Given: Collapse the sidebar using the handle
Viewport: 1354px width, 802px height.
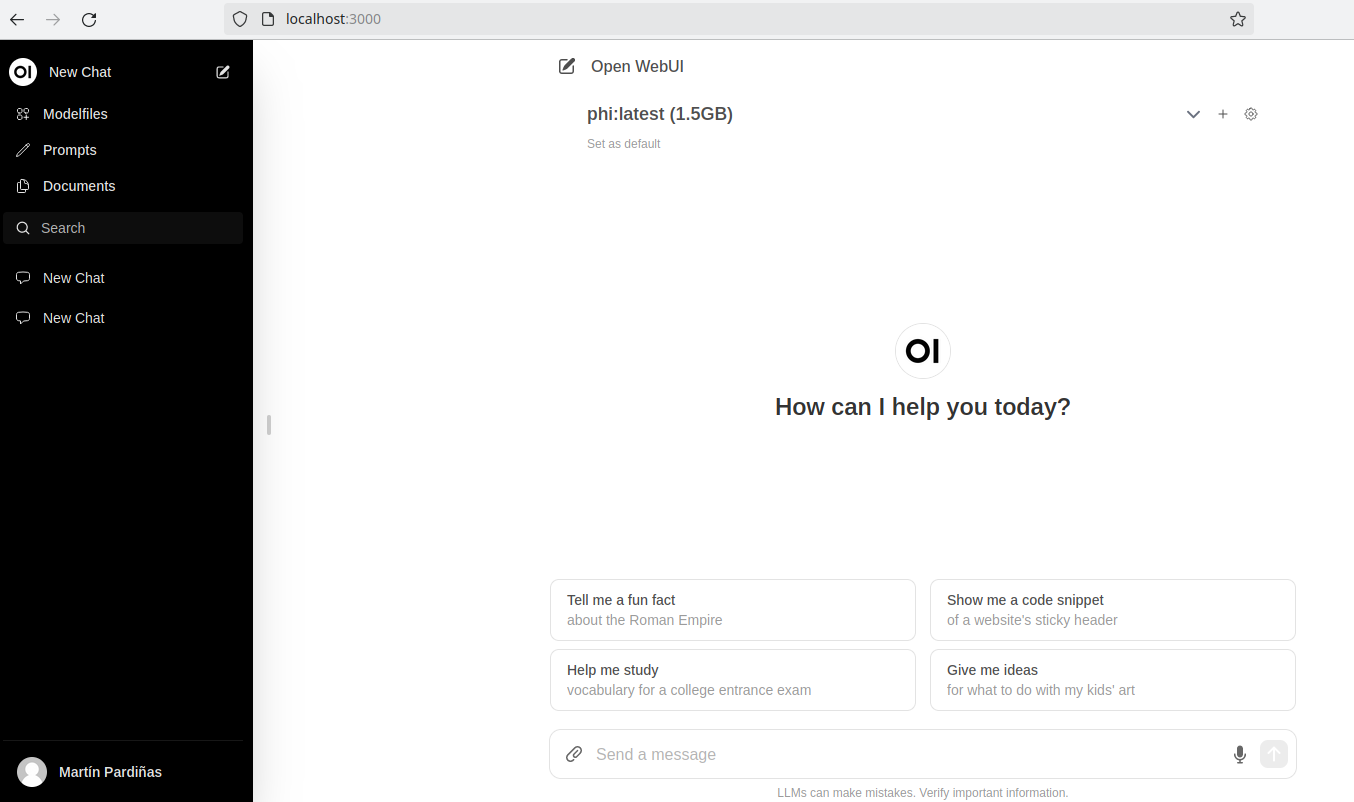Looking at the screenshot, I should (269, 425).
